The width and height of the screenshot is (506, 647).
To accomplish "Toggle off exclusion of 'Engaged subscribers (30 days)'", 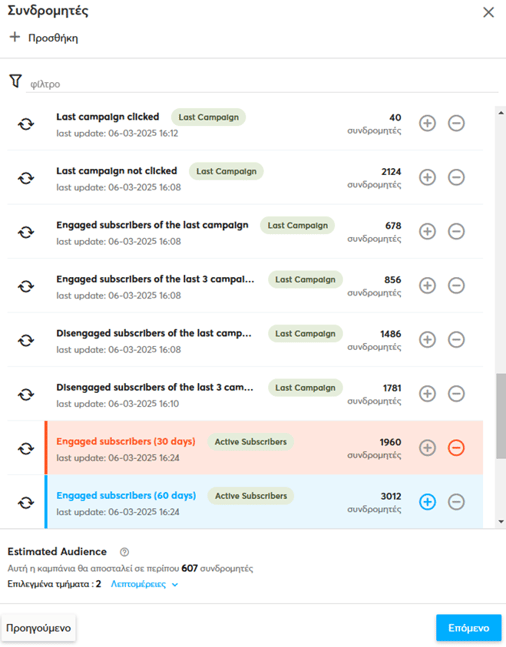I will tap(456, 448).
